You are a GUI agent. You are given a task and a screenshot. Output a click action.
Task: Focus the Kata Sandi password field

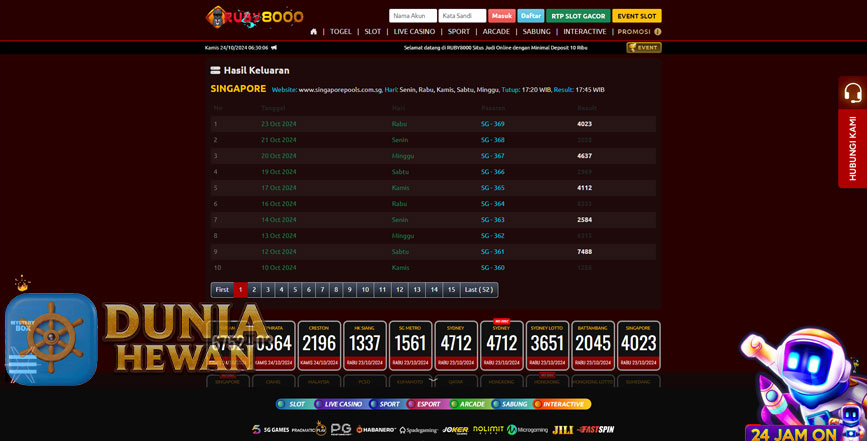pos(462,16)
